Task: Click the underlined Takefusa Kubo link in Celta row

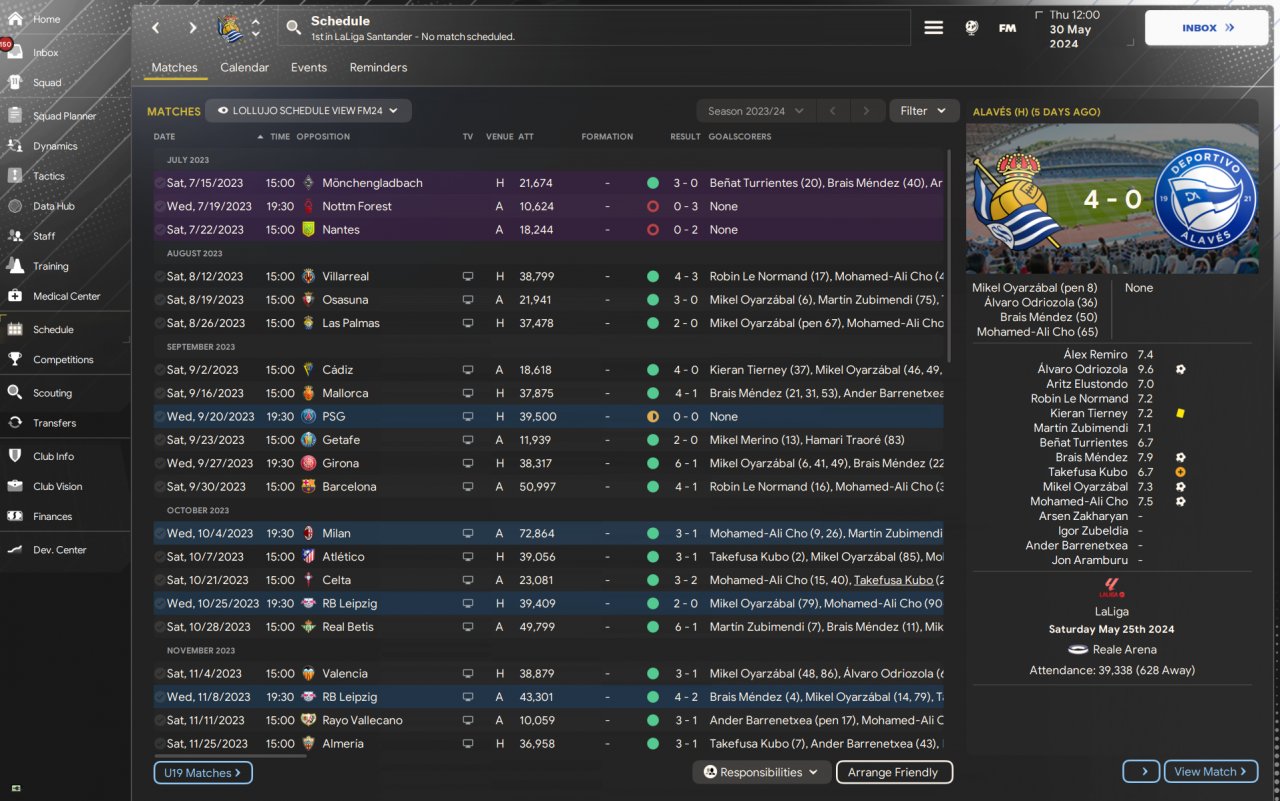Action: tap(893, 580)
